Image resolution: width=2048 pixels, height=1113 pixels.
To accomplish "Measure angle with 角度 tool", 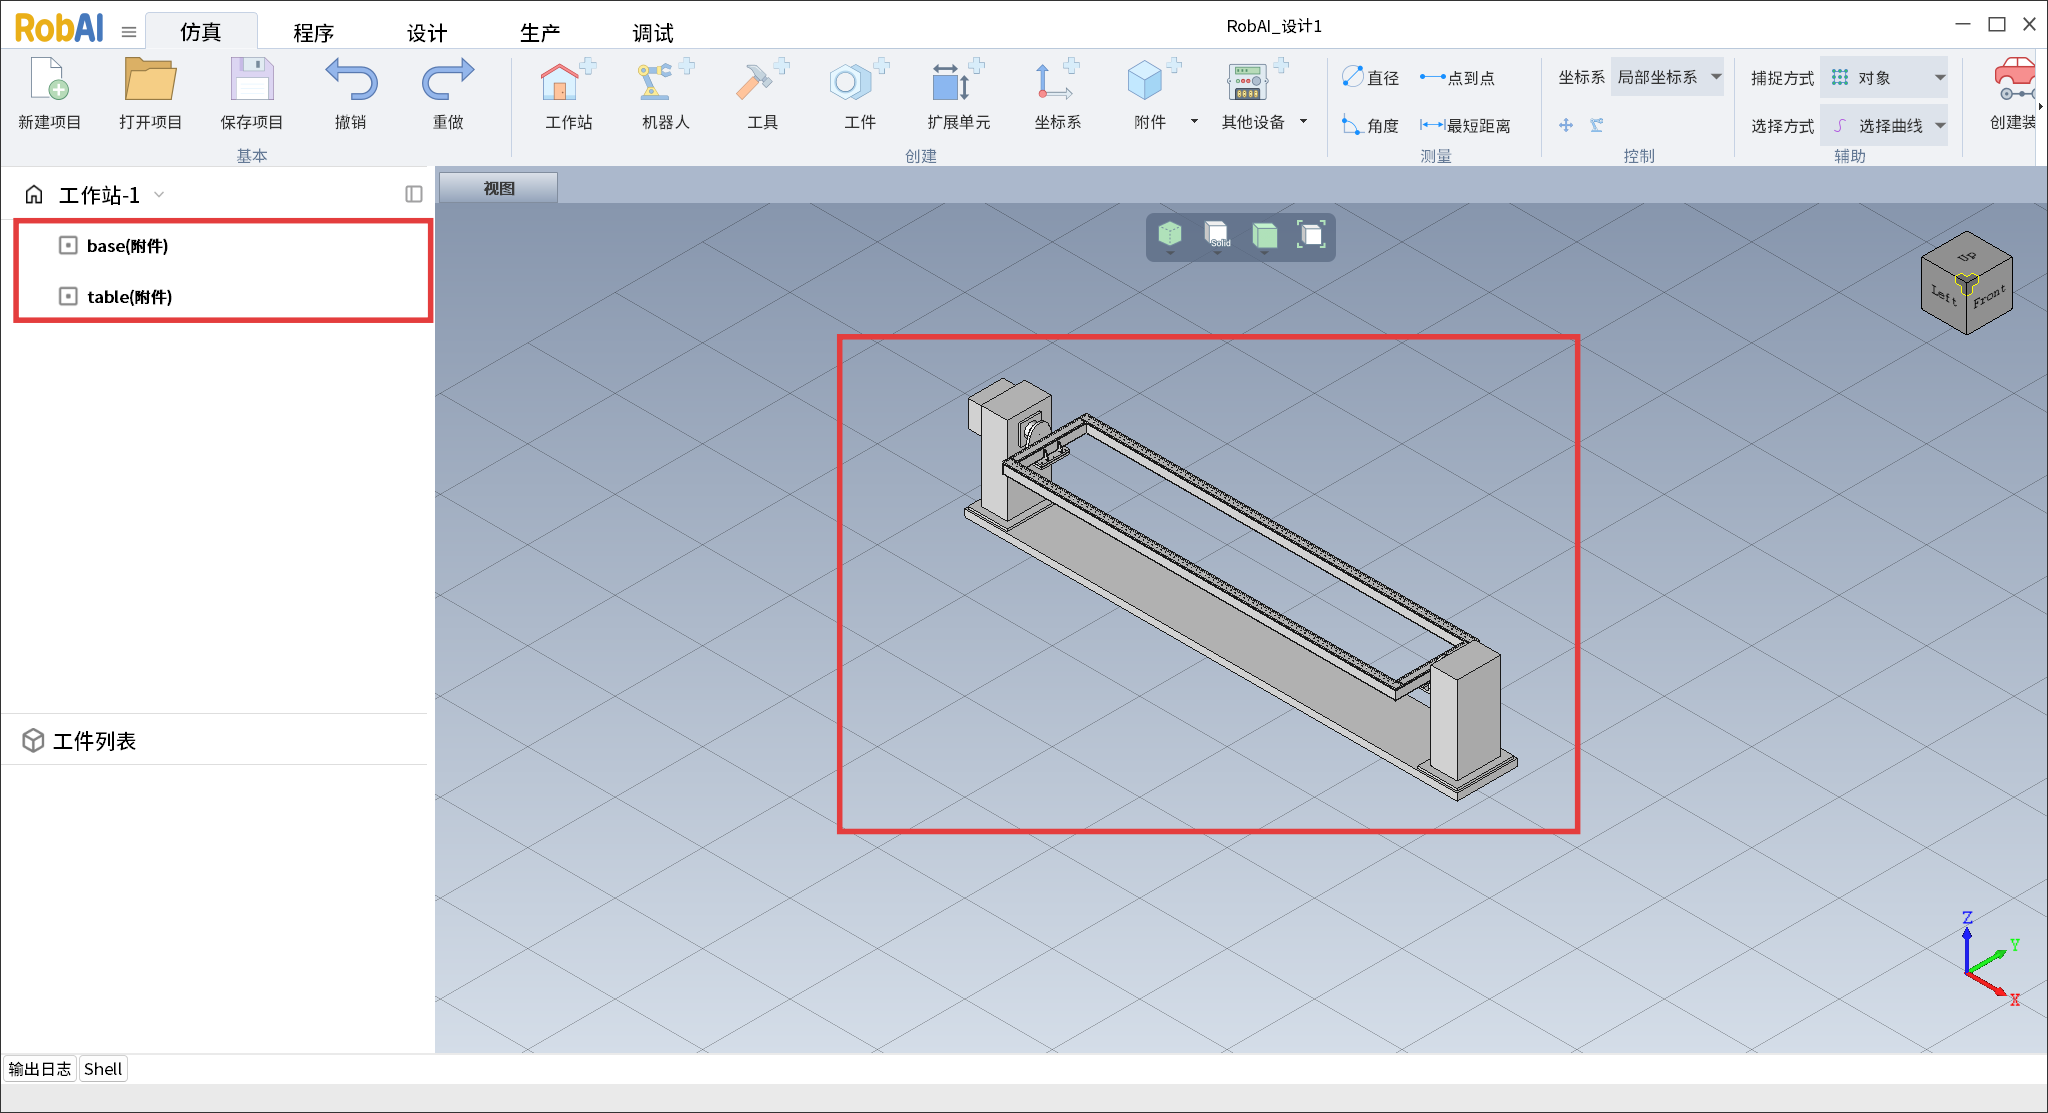I will pyautogui.click(x=1370, y=125).
